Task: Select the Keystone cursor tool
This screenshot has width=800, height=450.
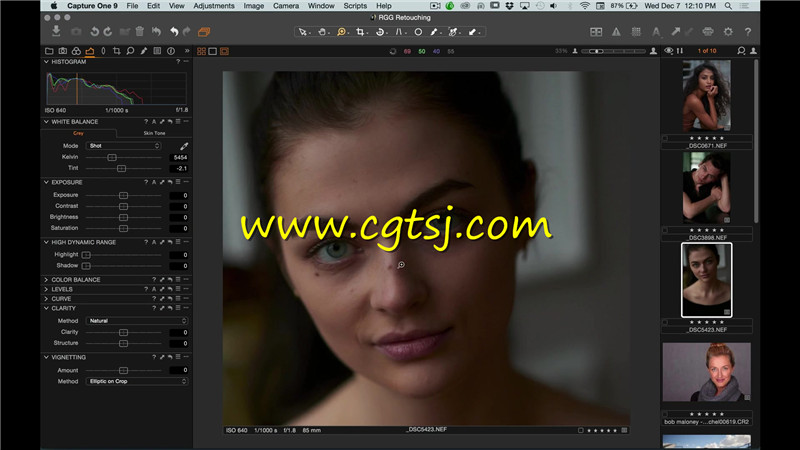Action: pos(399,32)
